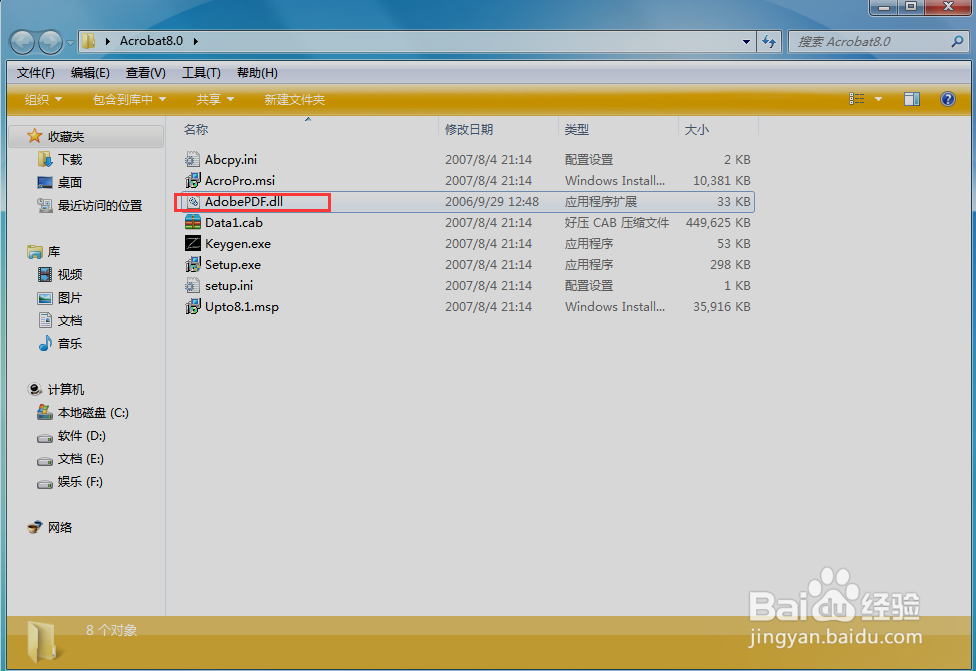Select 库 in navigation pane
Image resolution: width=976 pixels, height=671 pixels.
[x=54, y=251]
